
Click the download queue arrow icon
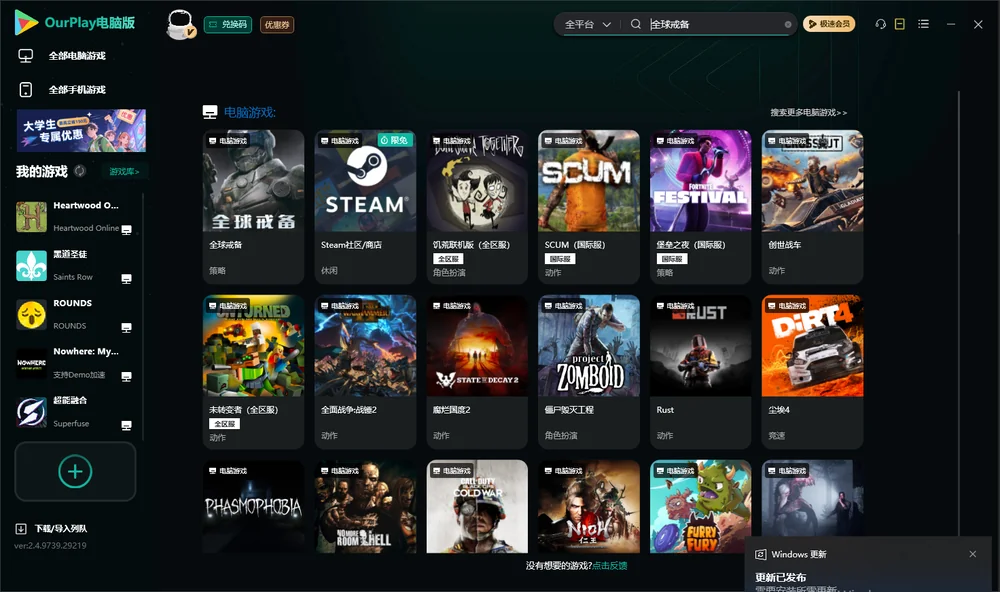pyautogui.click(x=20, y=528)
